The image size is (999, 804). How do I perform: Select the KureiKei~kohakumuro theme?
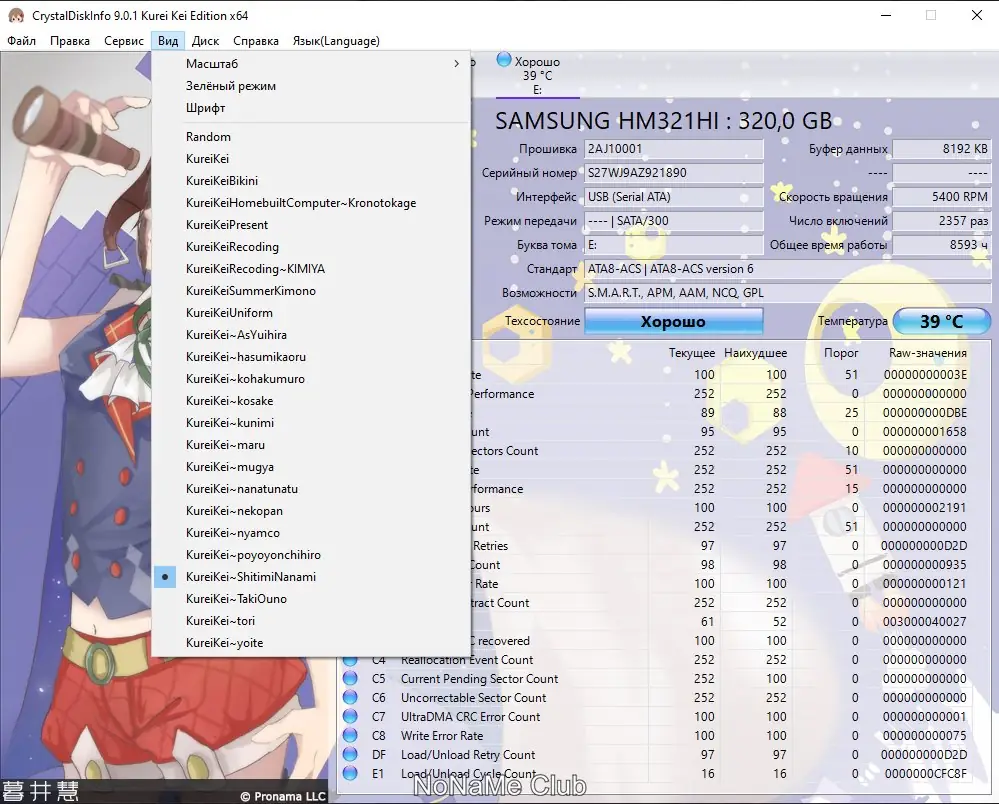pyautogui.click(x=311, y=378)
